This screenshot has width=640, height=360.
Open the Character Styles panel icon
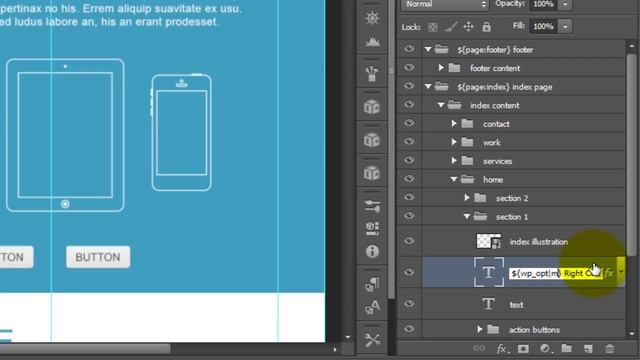(372, 307)
